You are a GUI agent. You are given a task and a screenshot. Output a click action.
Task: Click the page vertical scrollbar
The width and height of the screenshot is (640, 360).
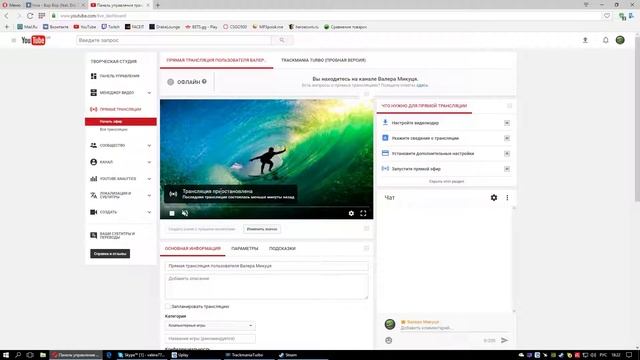(637, 118)
